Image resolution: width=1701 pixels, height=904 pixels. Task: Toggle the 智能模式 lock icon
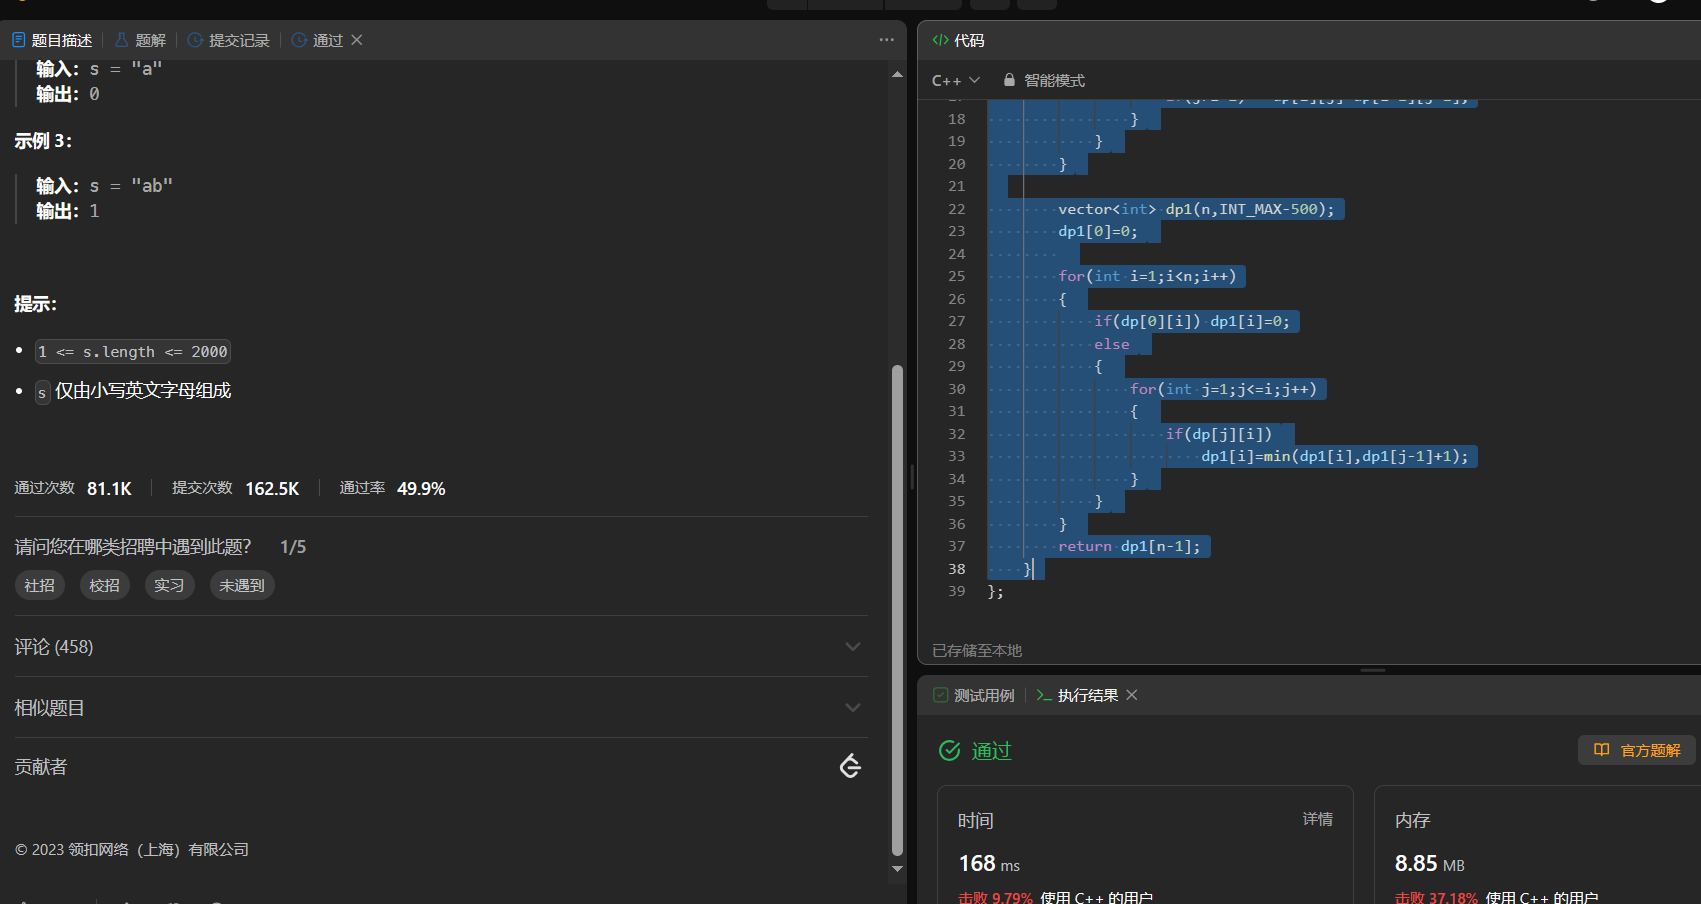pyautogui.click(x=1009, y=80)
